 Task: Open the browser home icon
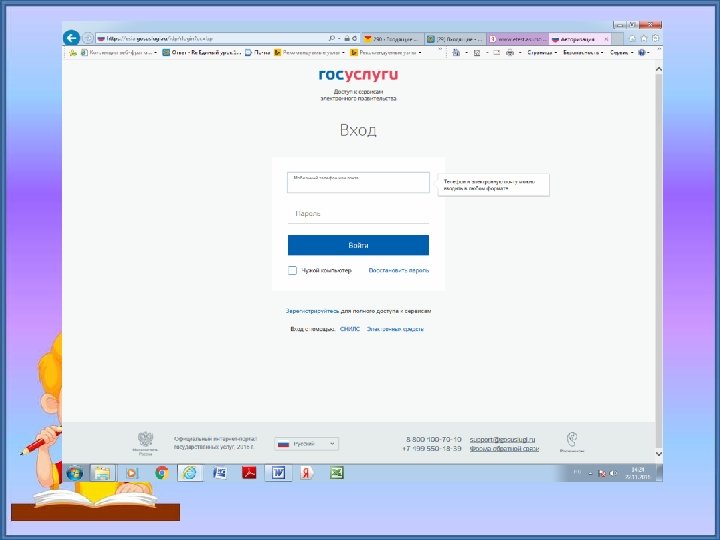(632, 39)
